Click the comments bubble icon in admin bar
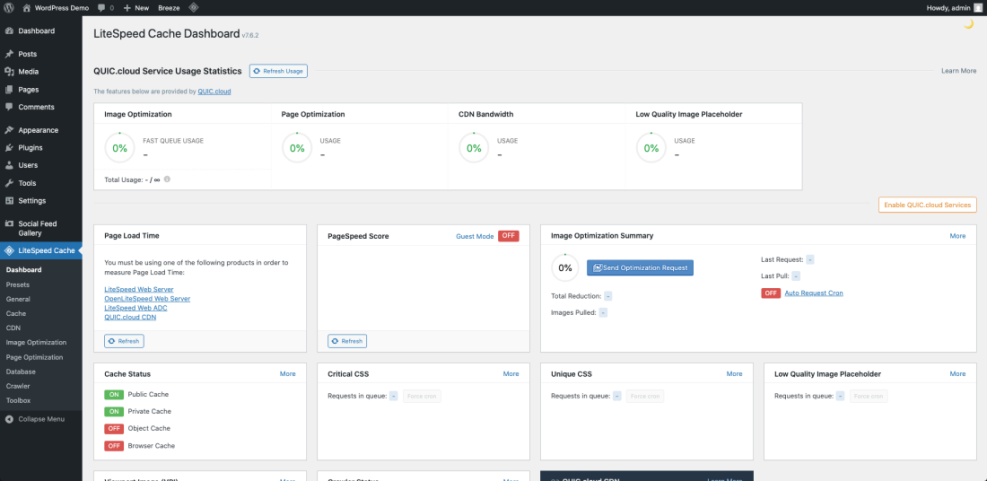This screenshot has width=987, height=481. 102,8
